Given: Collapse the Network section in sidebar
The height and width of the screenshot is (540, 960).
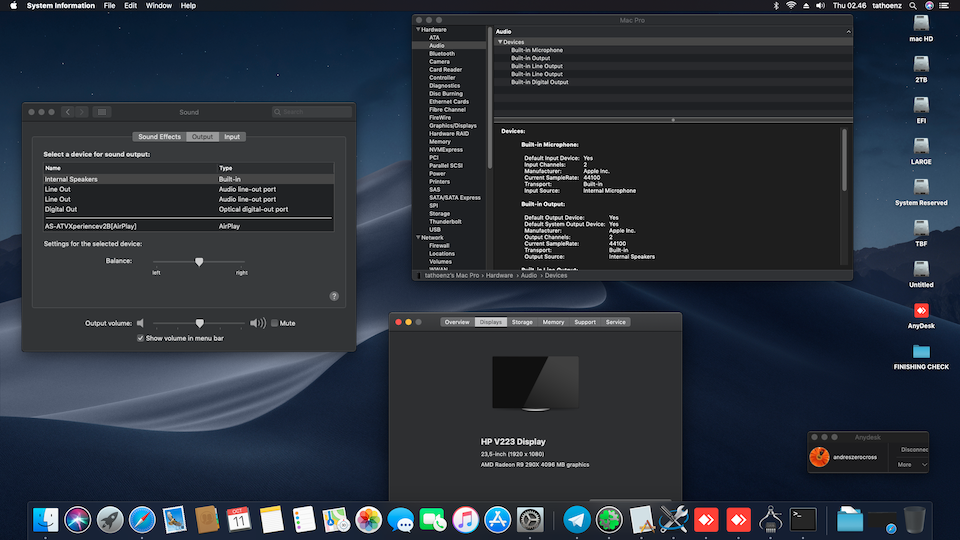Looking at the screenshot, I should coord(417,237).
